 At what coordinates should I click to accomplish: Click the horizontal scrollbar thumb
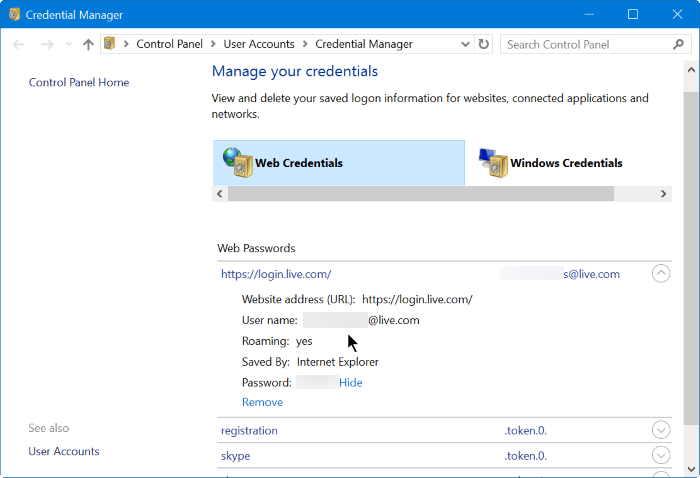[x=421, y=194]
